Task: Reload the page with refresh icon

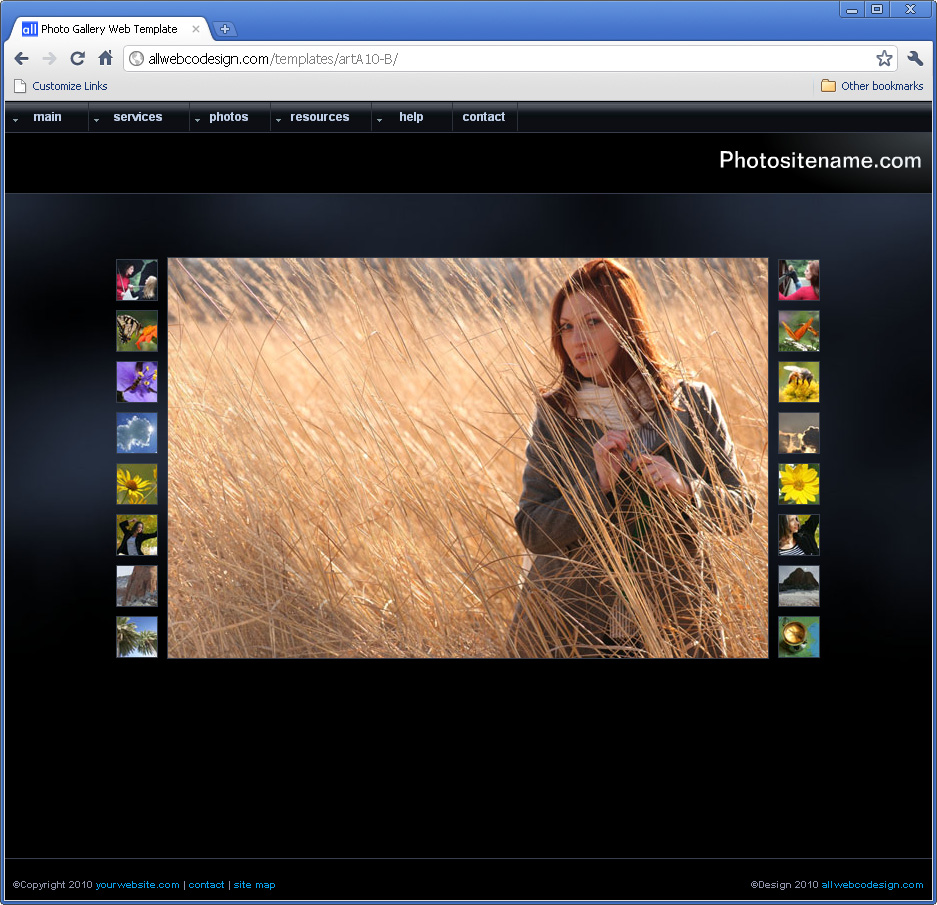Action: 77,59
